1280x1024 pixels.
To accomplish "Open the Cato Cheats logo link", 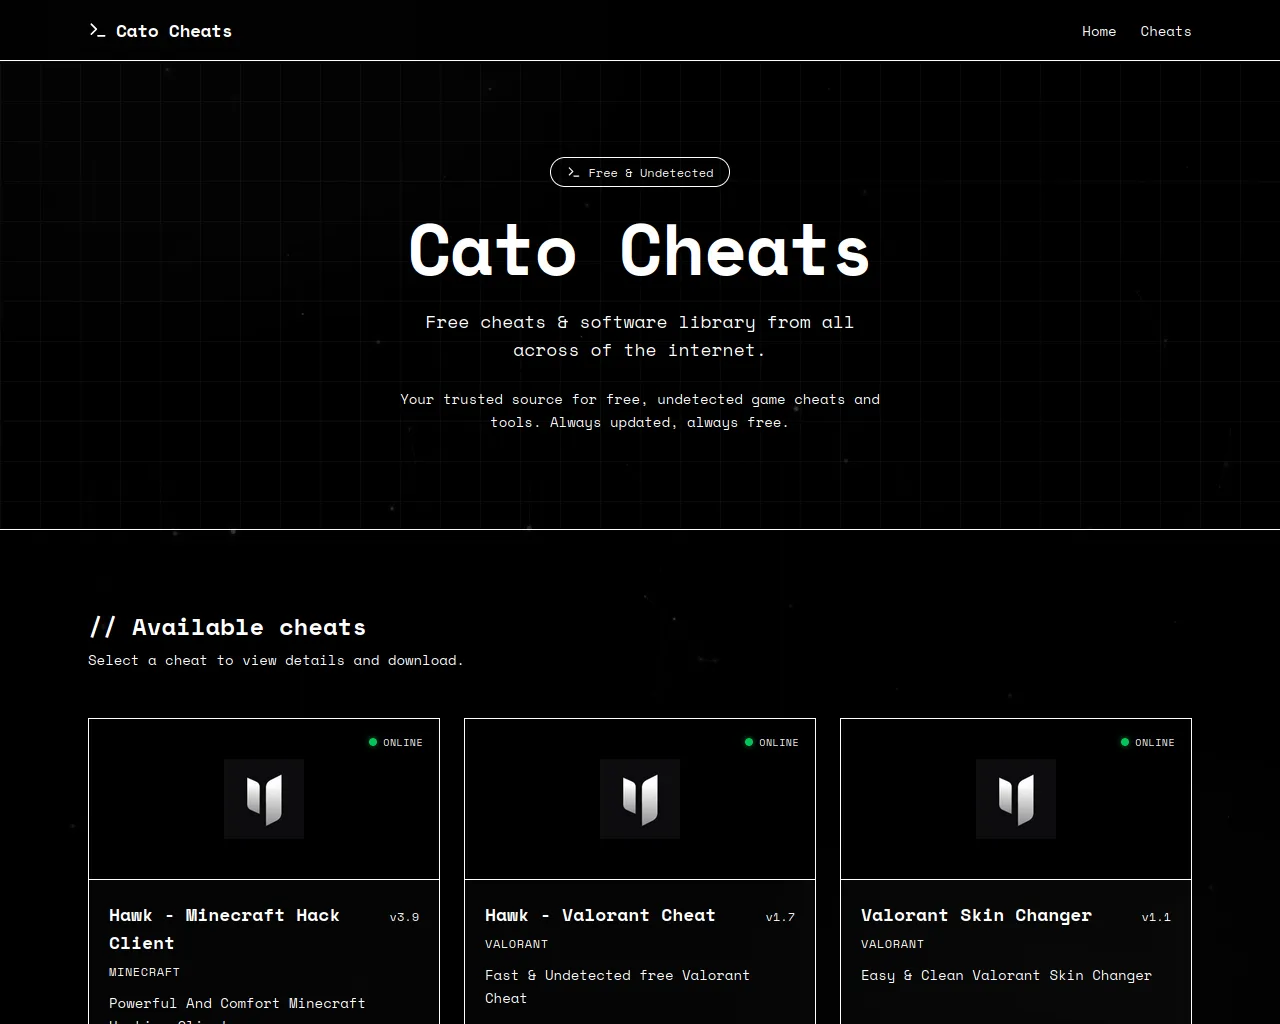I will point(160,31).
